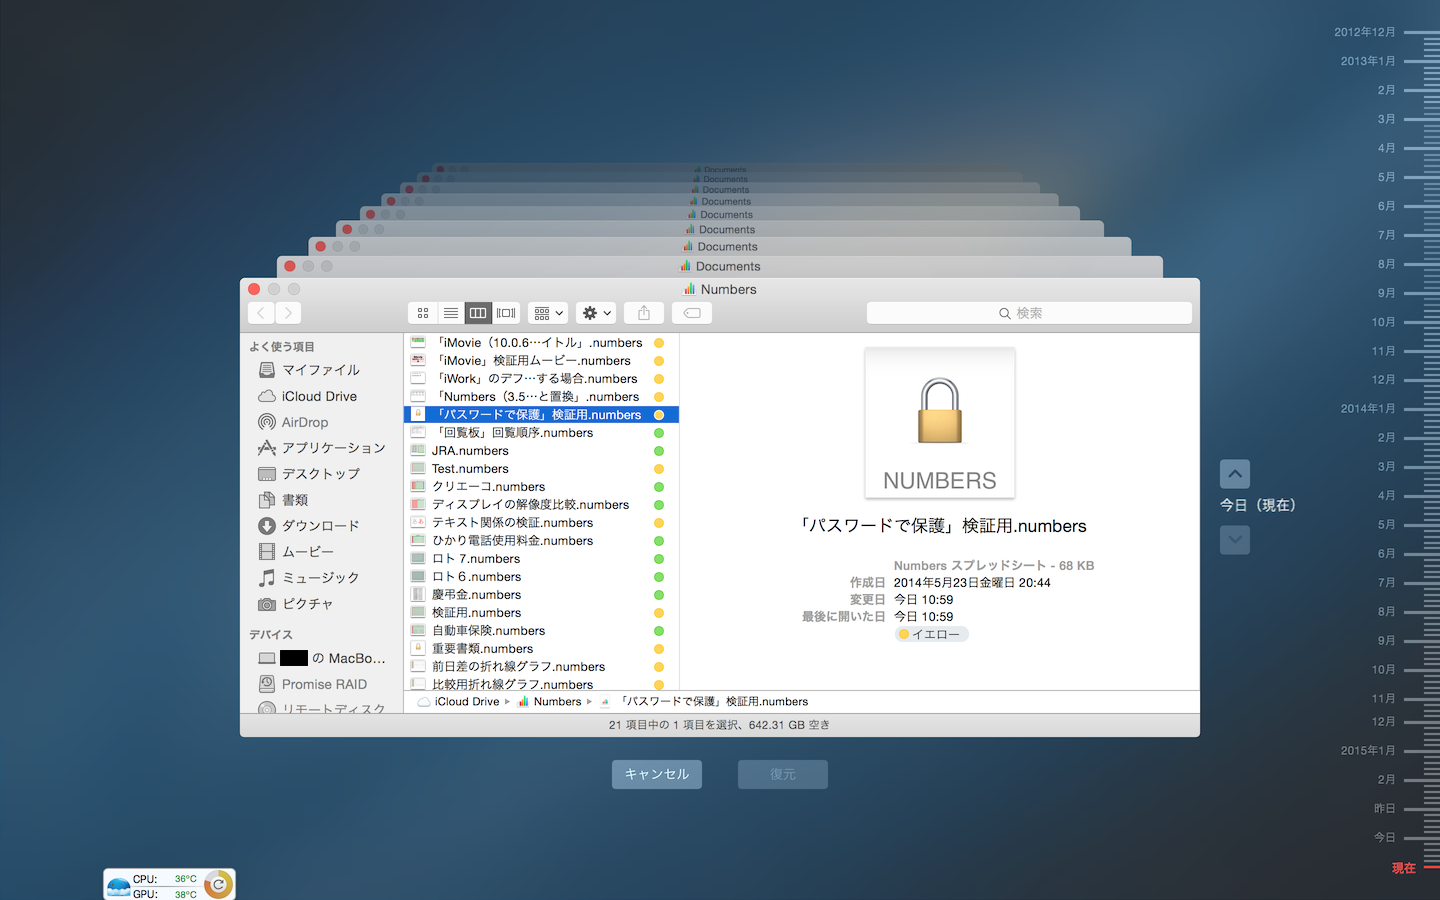Select ディスプレイの解像度比較.numbers file

pyautogui.click(x=541, y=505)
